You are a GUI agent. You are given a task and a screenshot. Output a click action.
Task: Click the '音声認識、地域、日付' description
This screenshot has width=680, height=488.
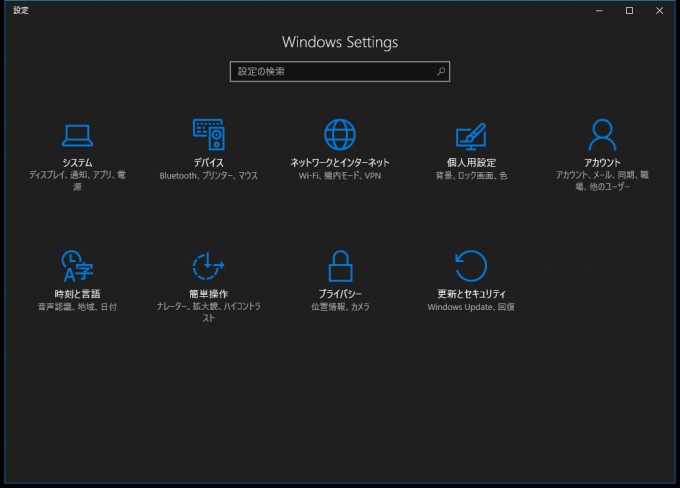(x=77, y=307)
